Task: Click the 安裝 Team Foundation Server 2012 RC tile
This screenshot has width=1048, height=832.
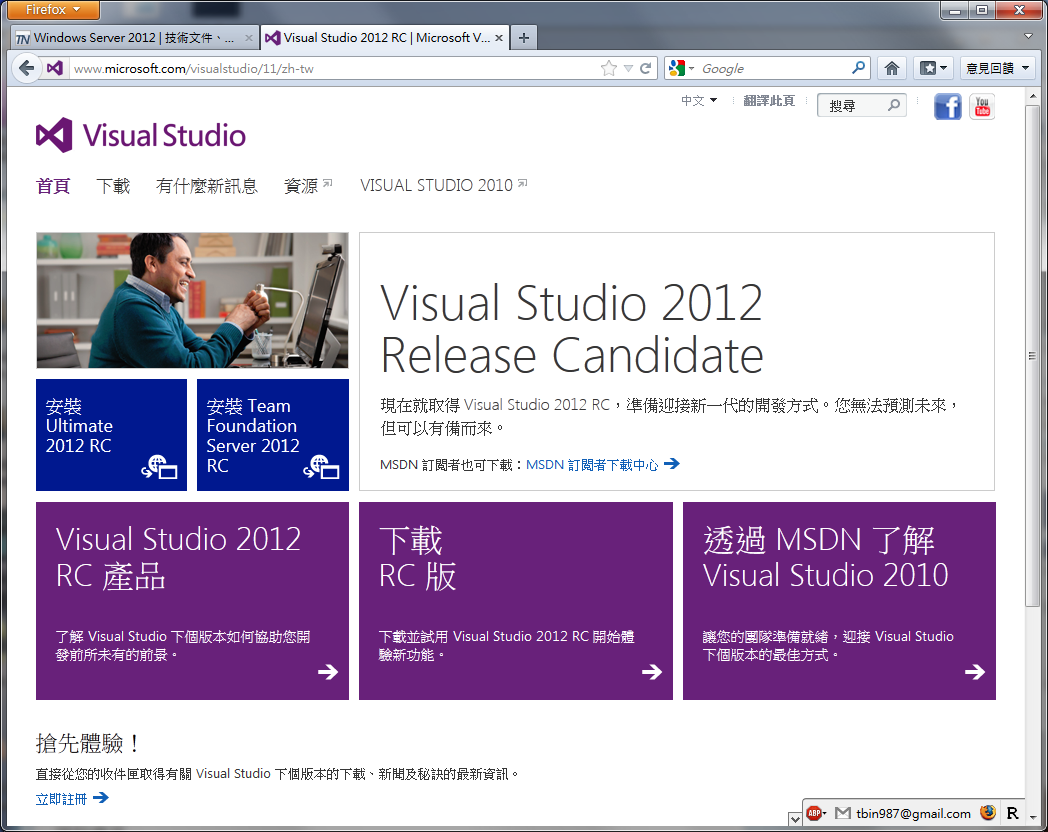Action: pos(273,435)
